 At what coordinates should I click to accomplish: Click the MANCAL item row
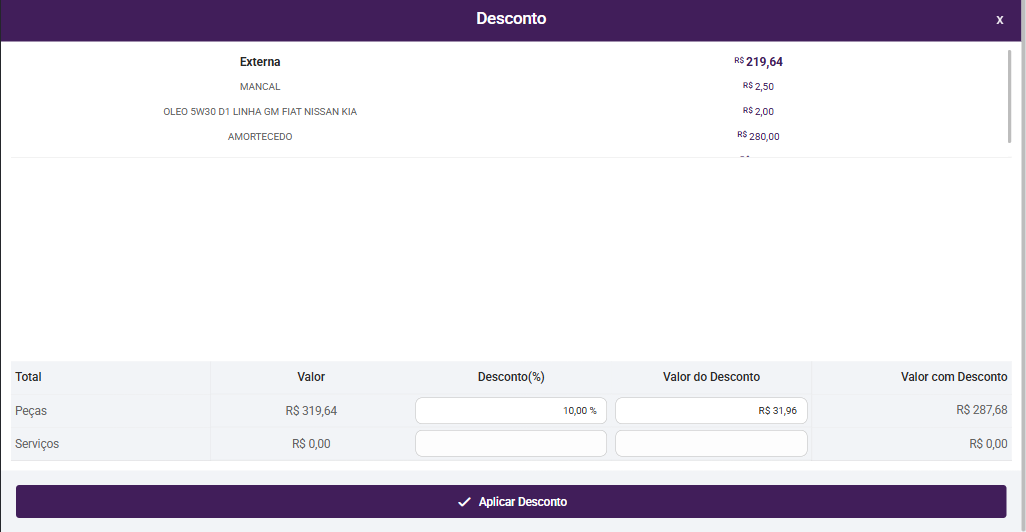[260, 87]
